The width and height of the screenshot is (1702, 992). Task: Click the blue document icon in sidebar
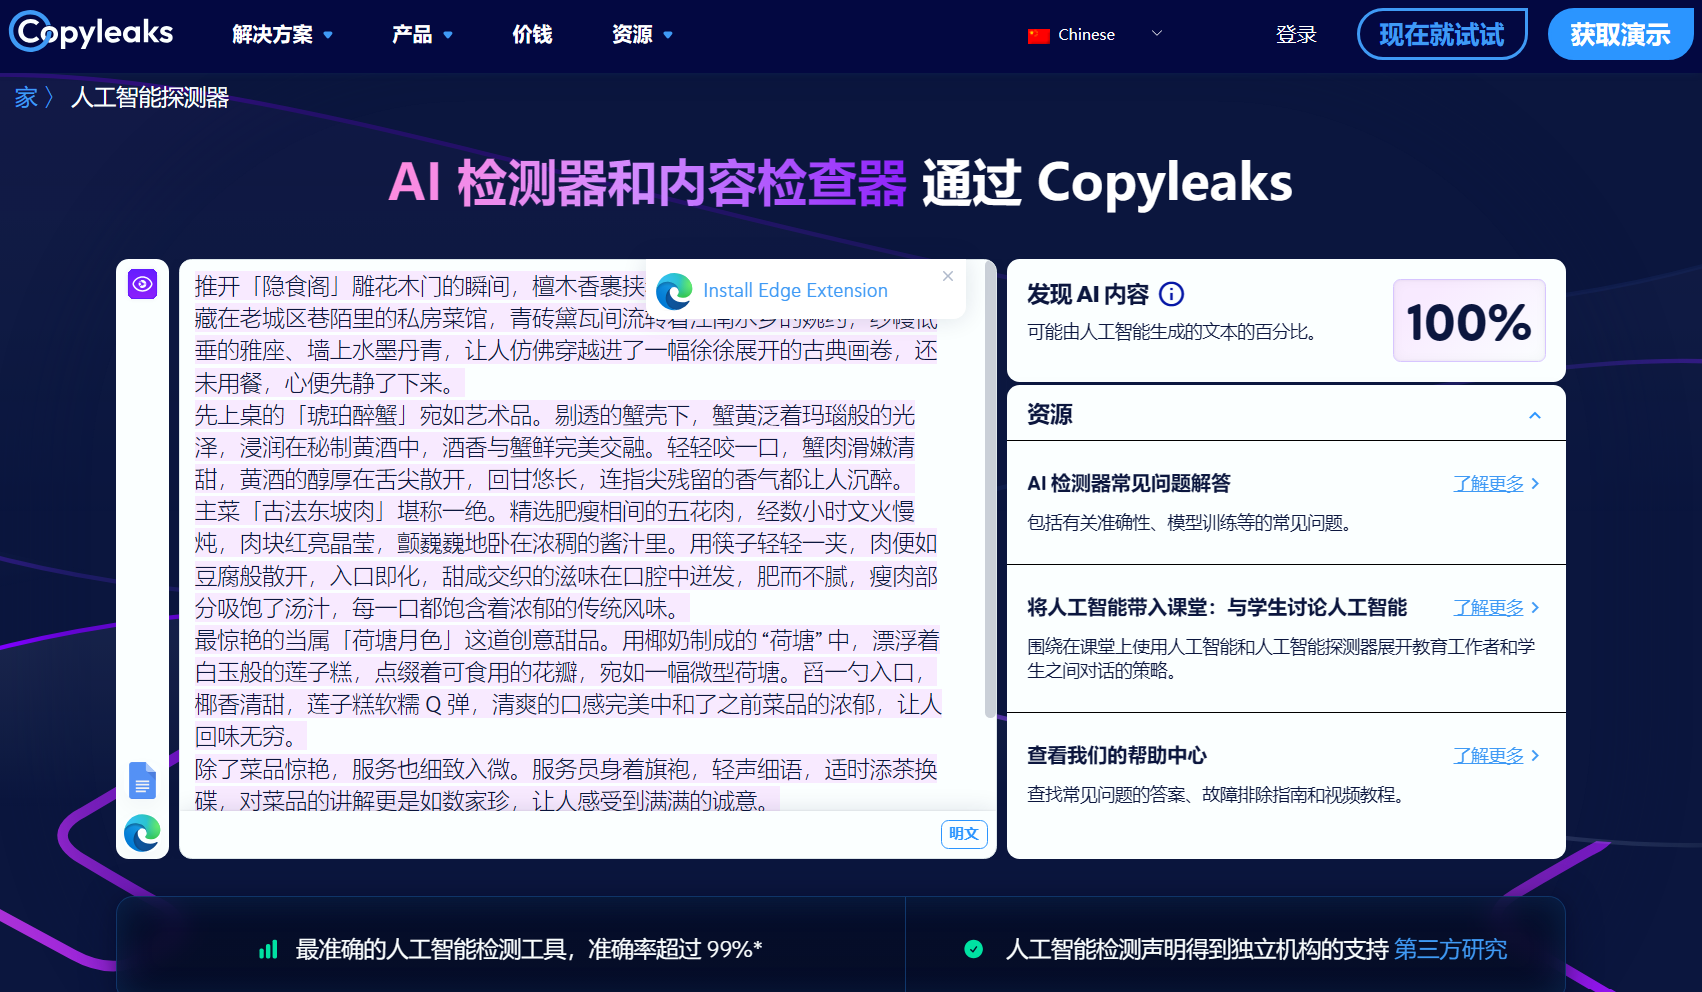tap(143, 780)
